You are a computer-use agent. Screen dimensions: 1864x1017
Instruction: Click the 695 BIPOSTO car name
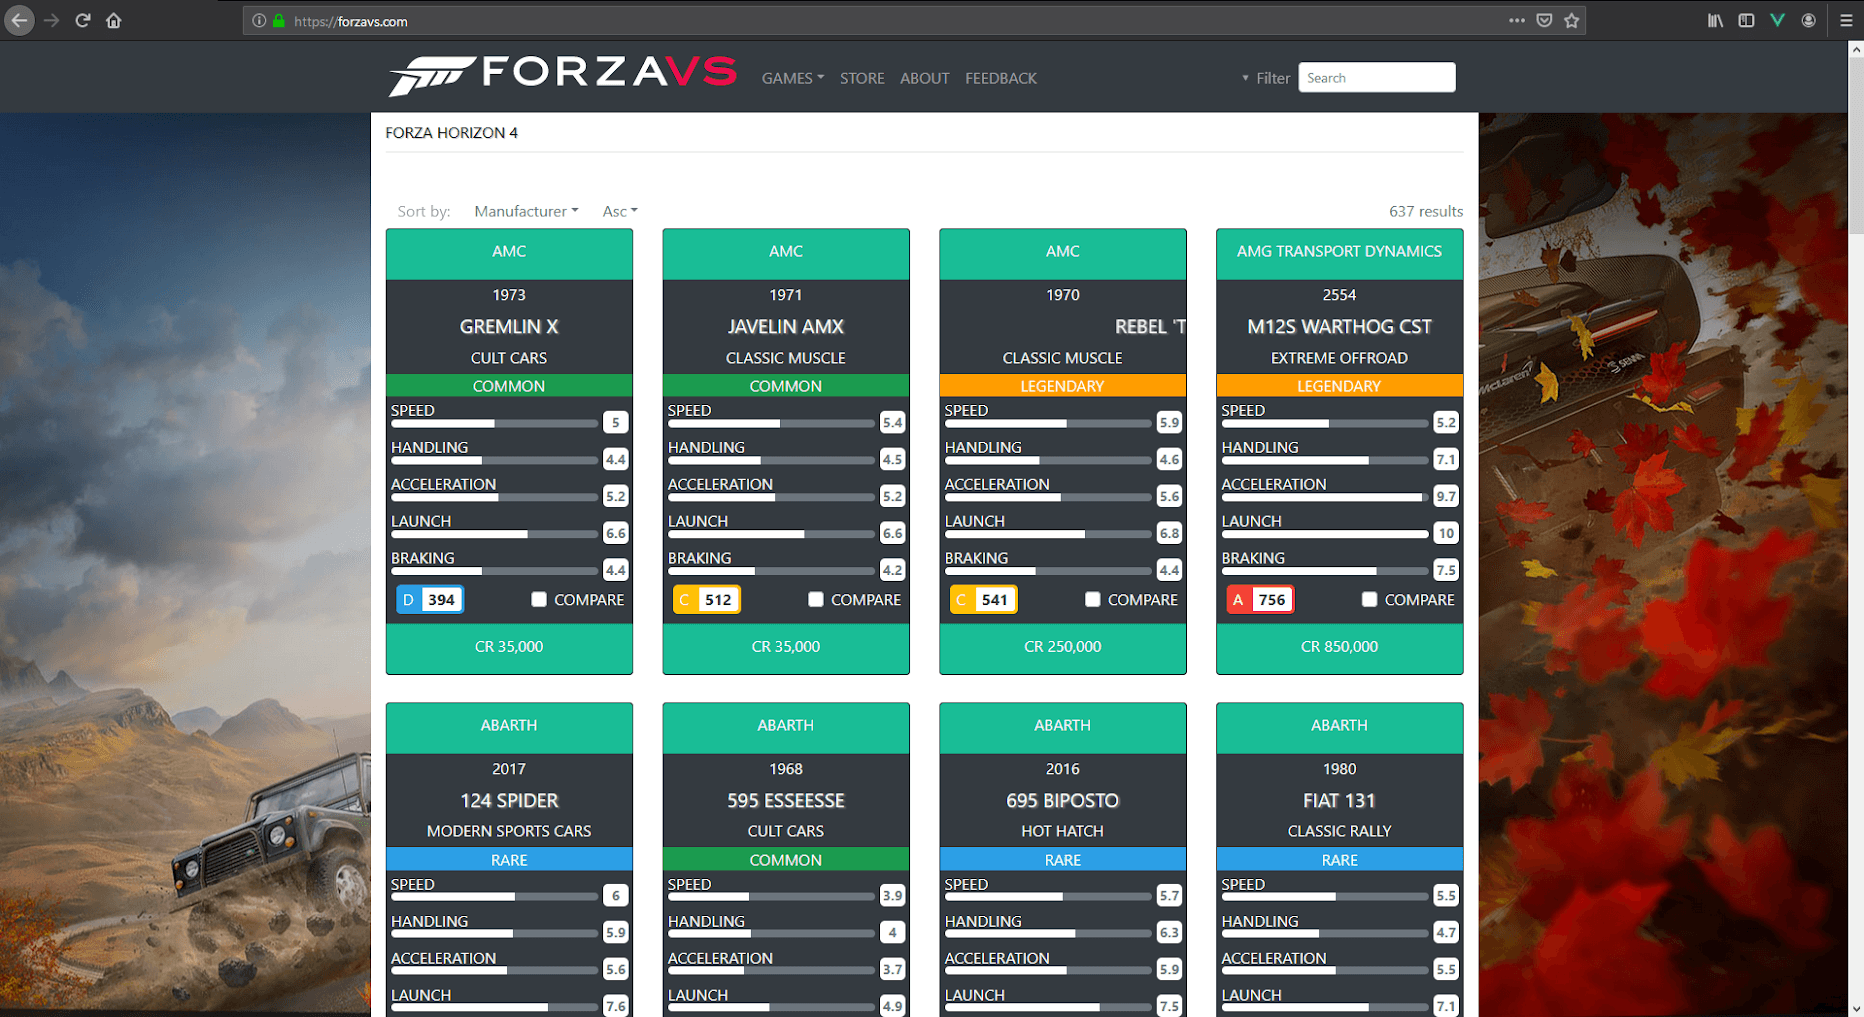1063,801
